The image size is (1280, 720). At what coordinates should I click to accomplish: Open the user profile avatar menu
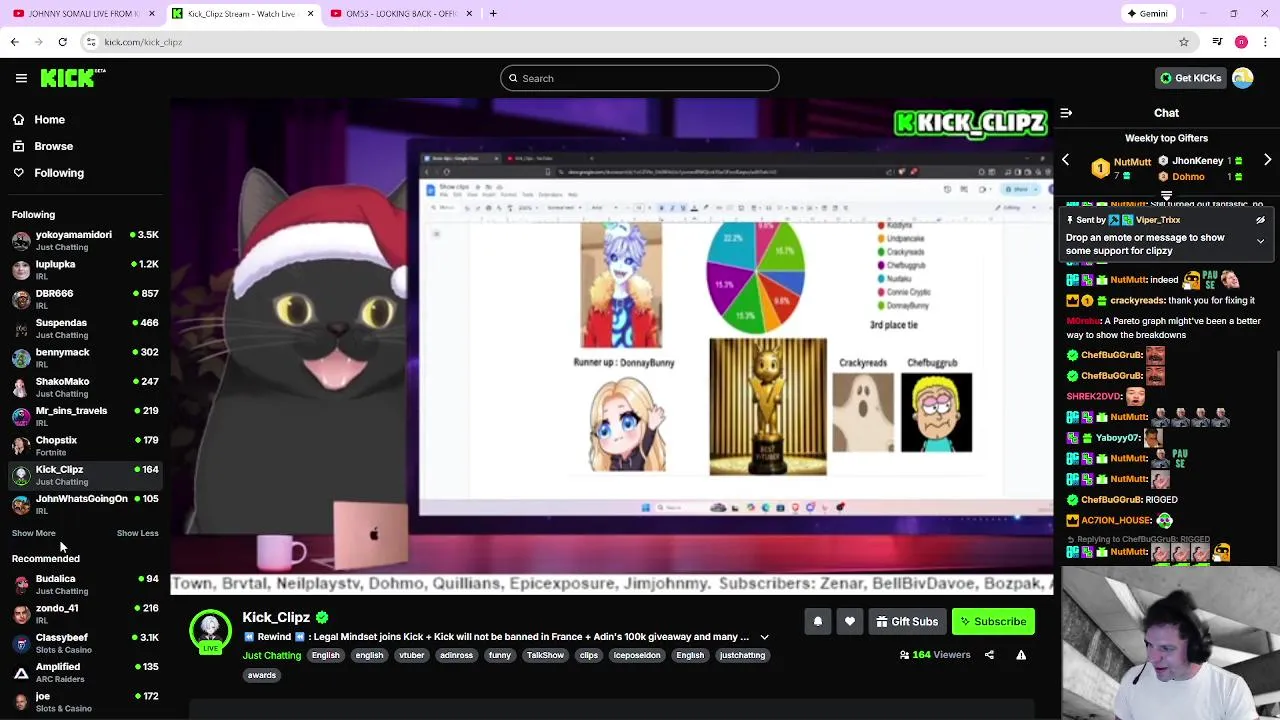[1243, 78]
